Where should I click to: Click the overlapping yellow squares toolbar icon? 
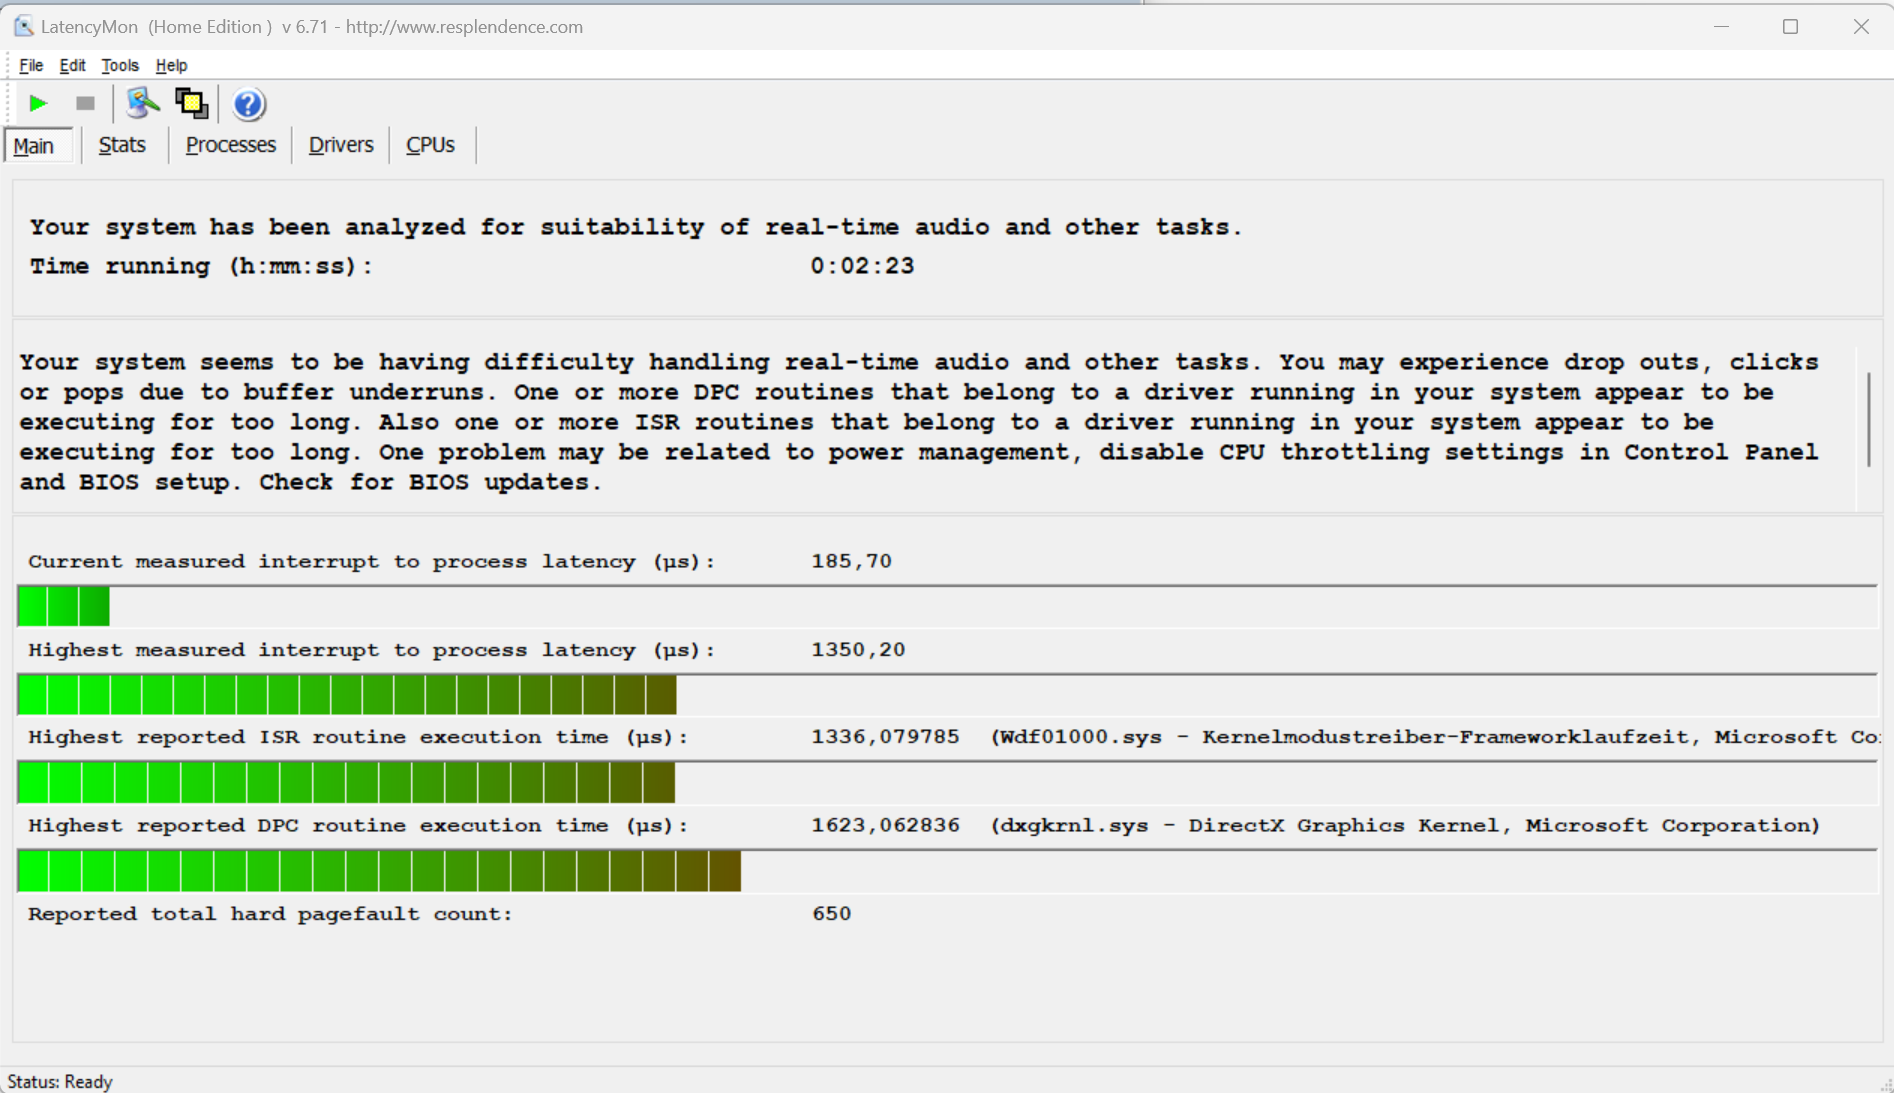191,103
